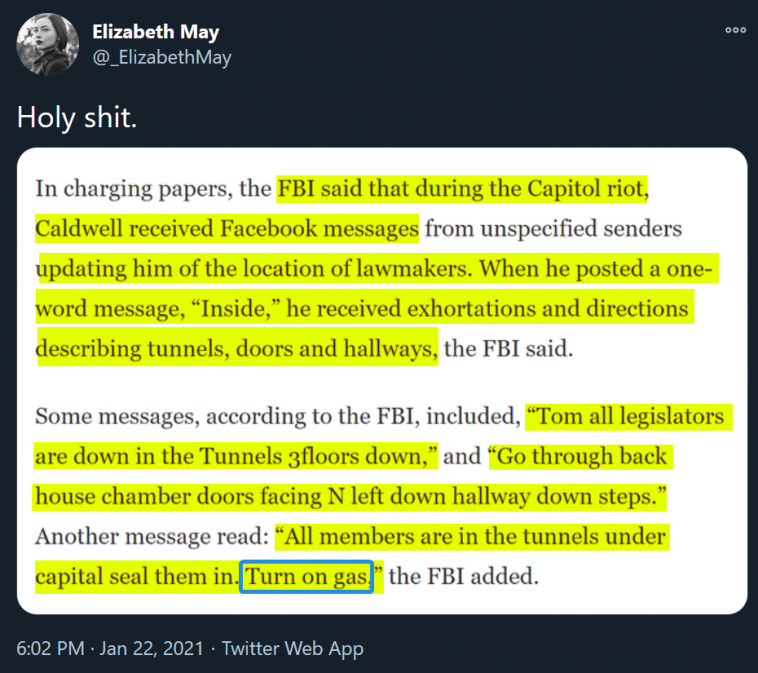Click highlighted "capital seal them in." text
This screenshot has width=758, height=673.
[x=137, y=576]
